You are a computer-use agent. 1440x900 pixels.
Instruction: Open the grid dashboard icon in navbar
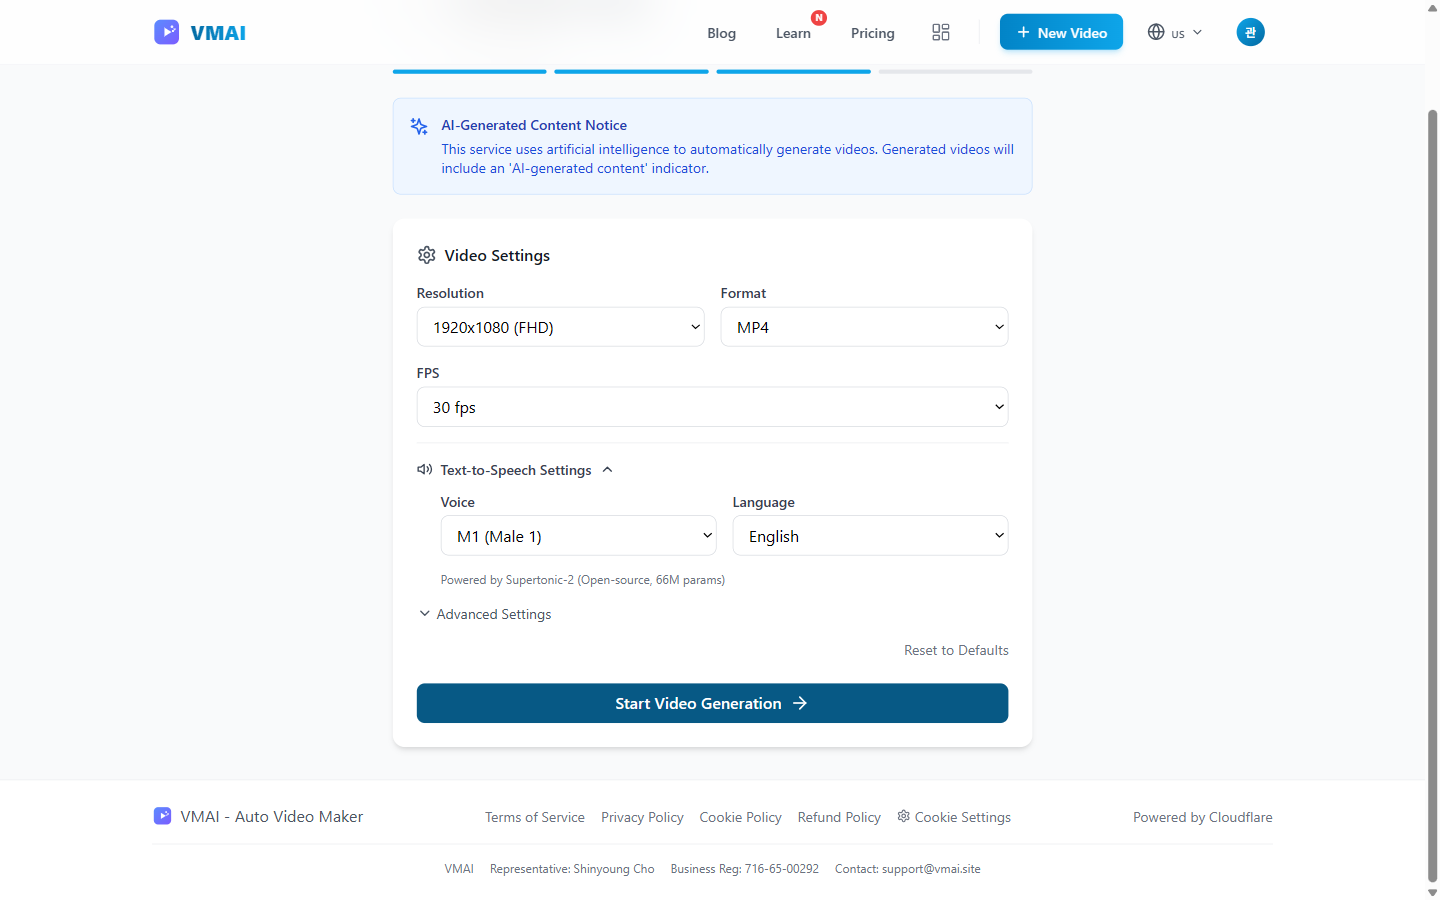coord(940,32)
